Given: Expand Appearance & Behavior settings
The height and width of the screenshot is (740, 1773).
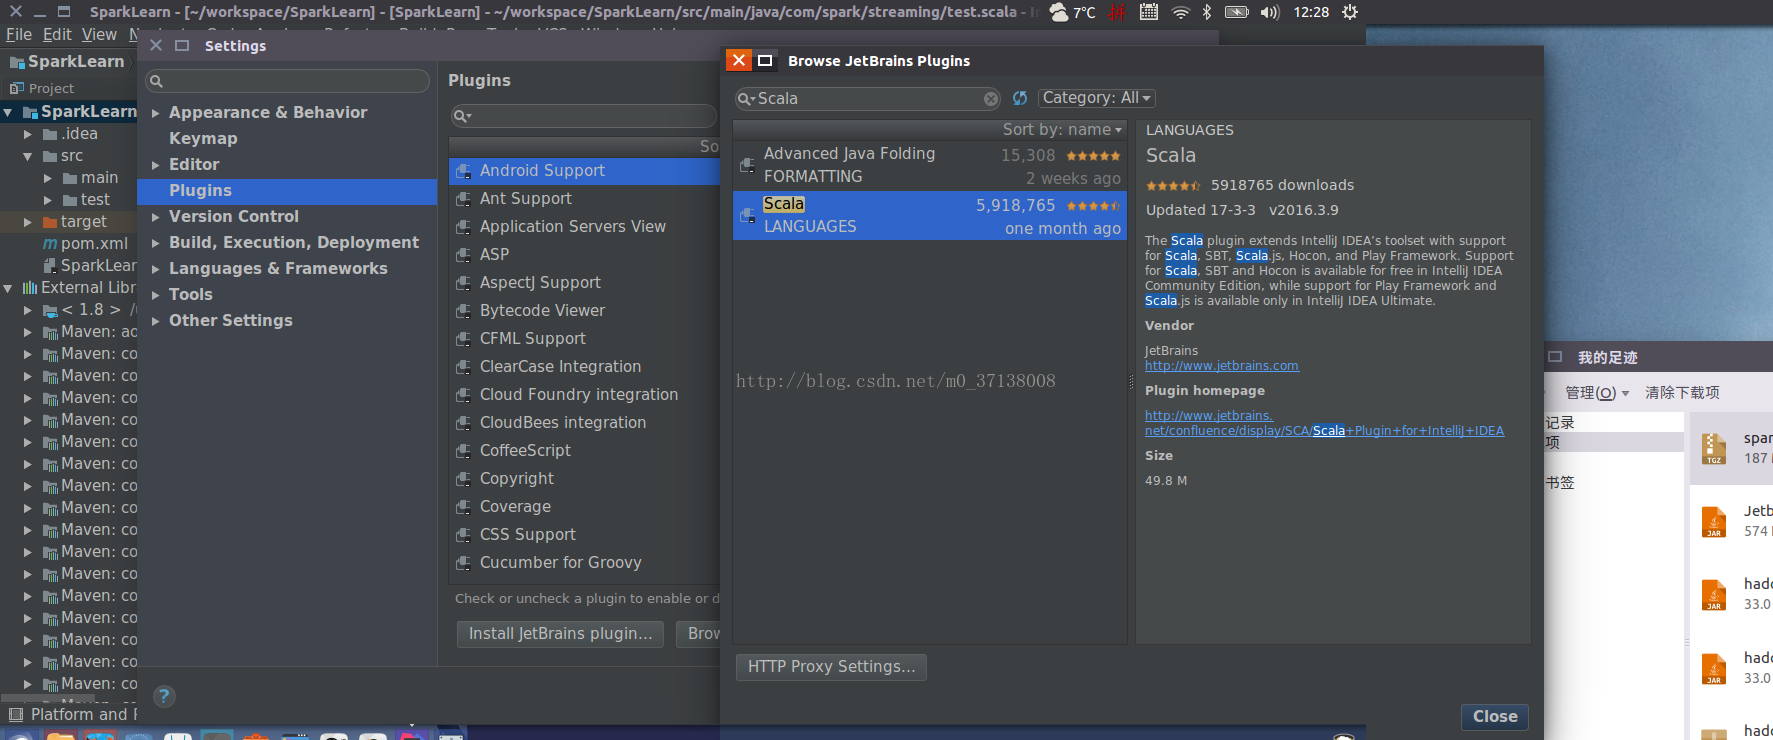Looking at the screenshot, I should click(x=156, y=113).
